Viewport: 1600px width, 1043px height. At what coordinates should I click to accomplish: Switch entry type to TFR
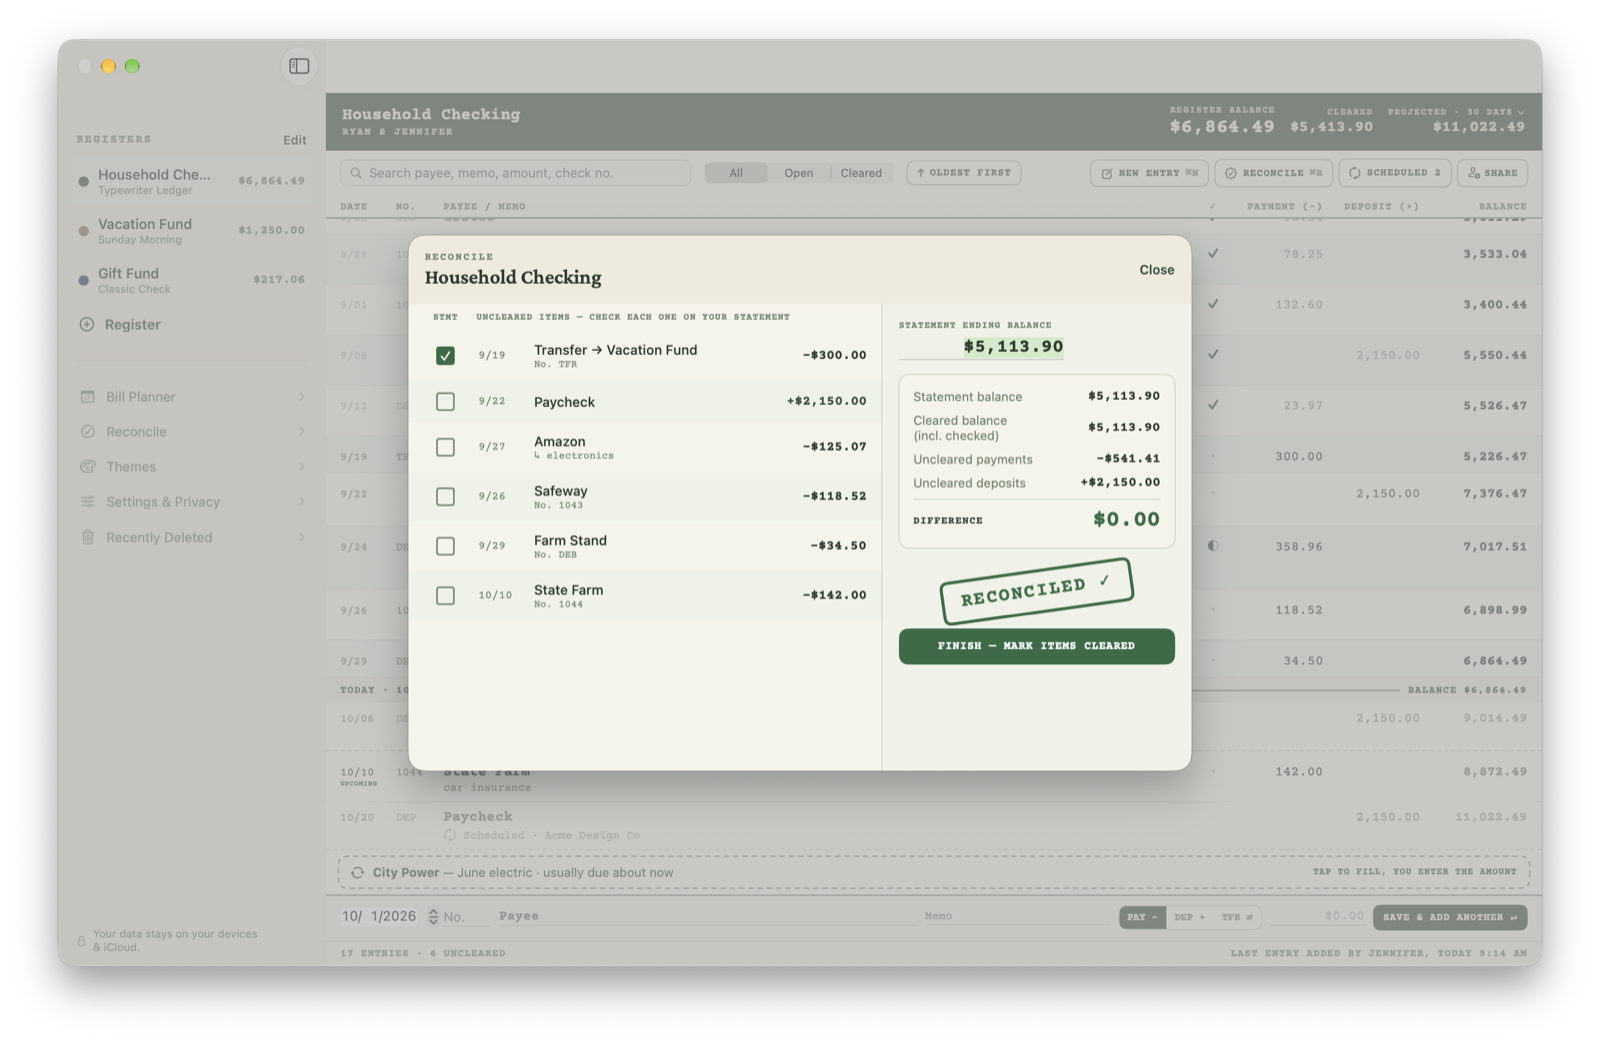point(1237,917)
